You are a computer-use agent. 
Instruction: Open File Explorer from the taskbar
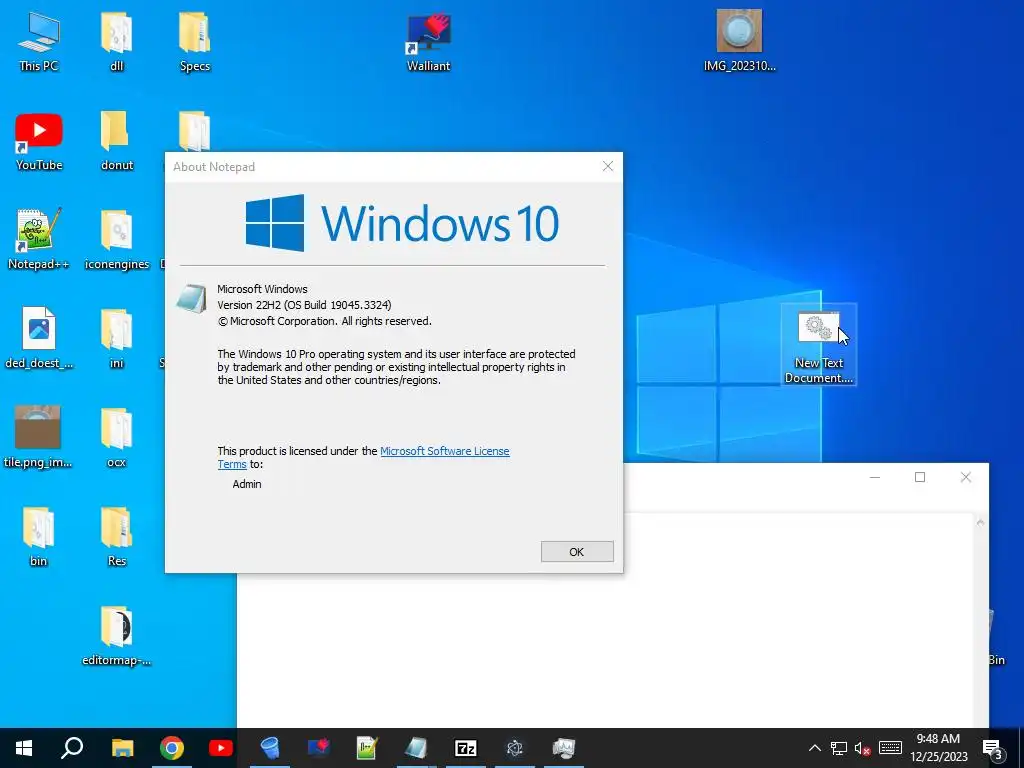[122, 748]
